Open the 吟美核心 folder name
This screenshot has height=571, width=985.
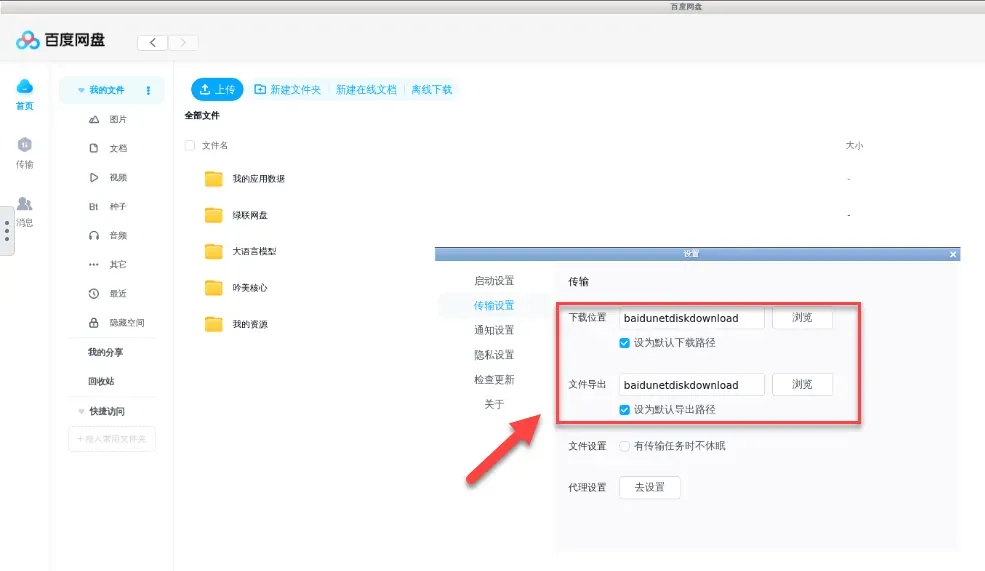click(250, 288)
